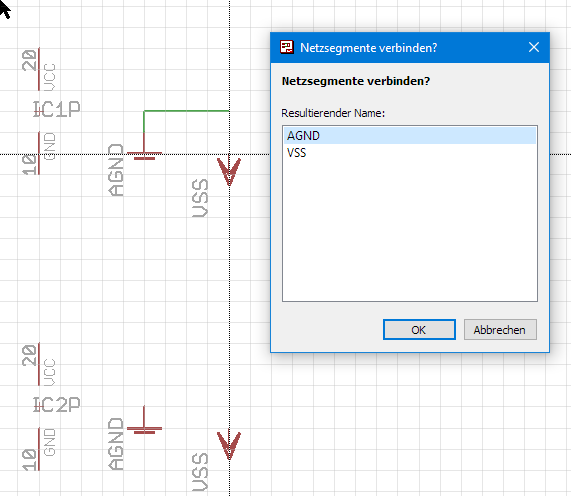Select VSS in the name list
571x496 pixels.
410,153
